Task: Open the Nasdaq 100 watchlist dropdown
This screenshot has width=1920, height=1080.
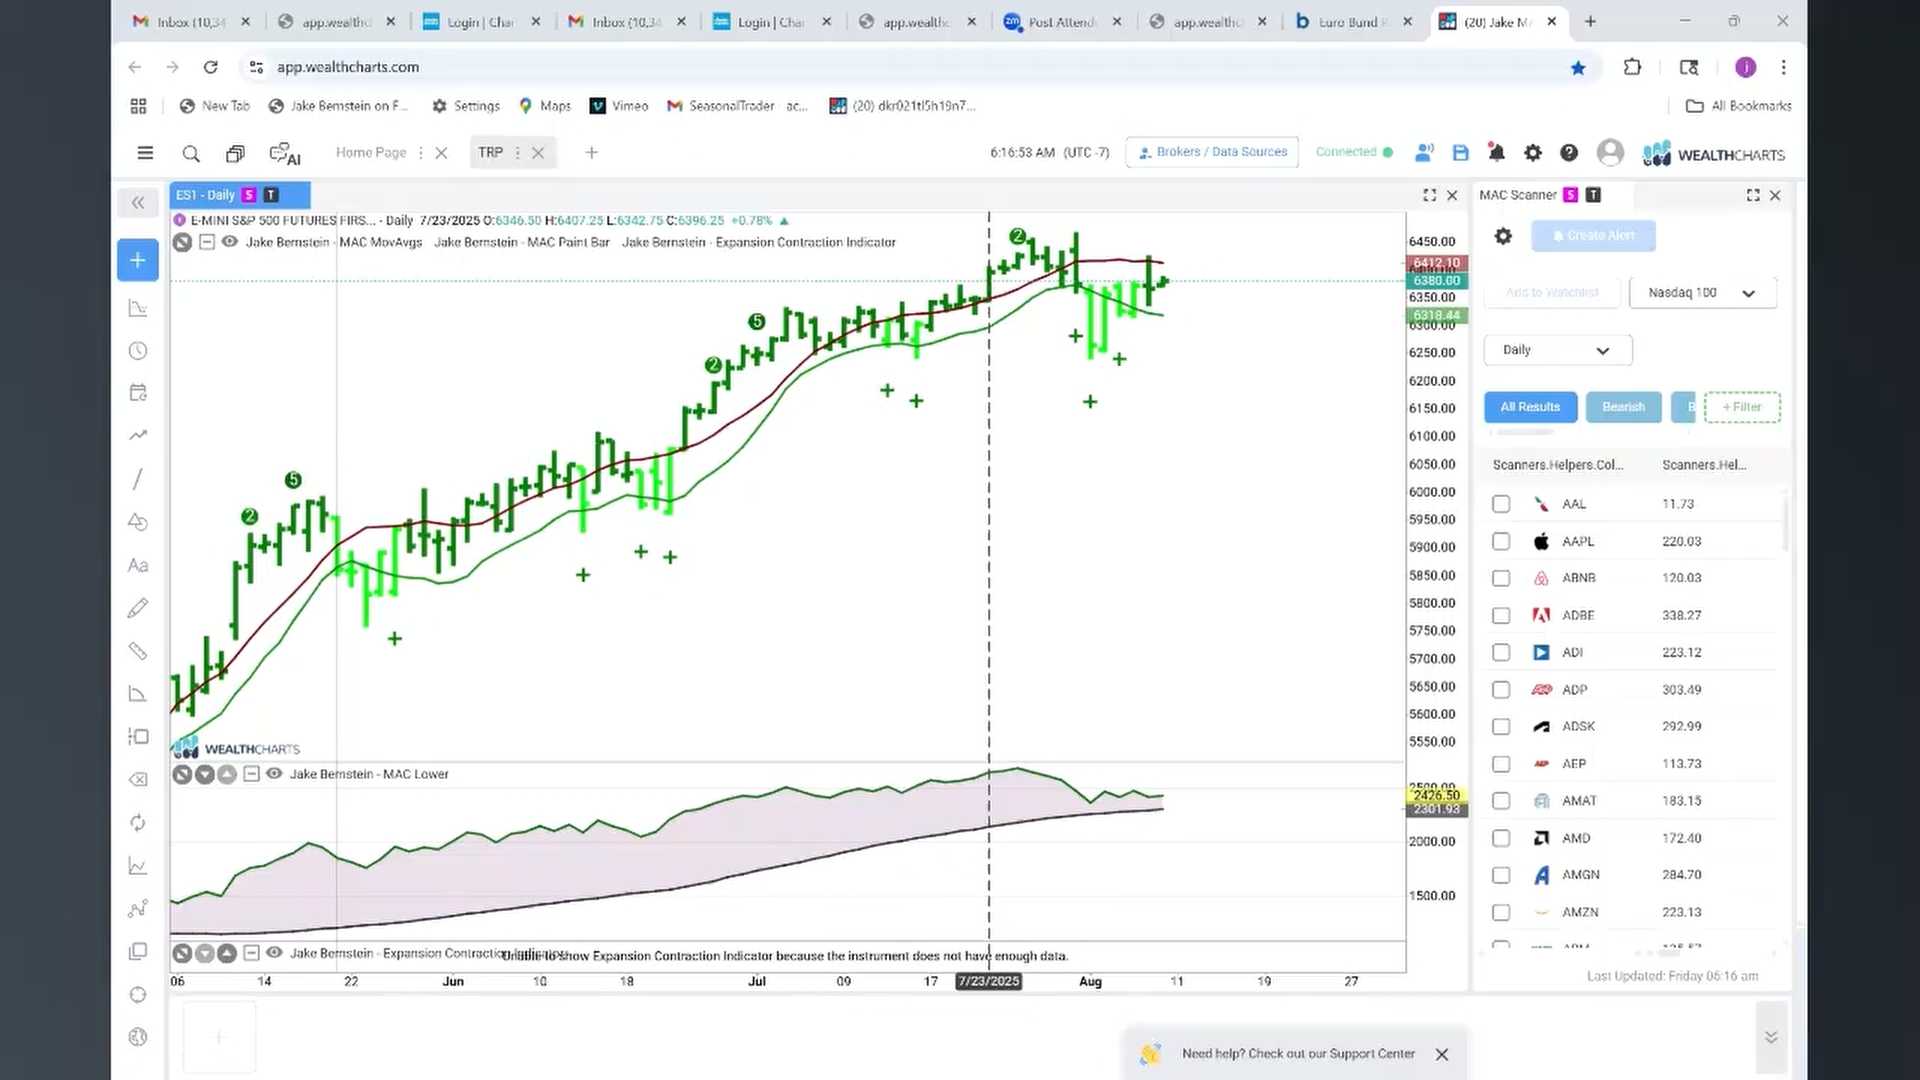Action: pos(1703,293)
